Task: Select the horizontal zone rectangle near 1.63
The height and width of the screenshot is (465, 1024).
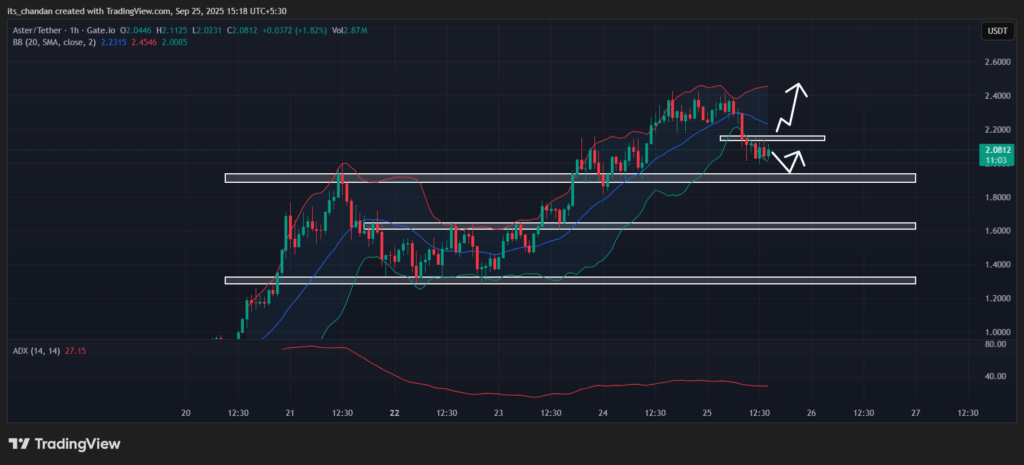Action: pos(640,226)
